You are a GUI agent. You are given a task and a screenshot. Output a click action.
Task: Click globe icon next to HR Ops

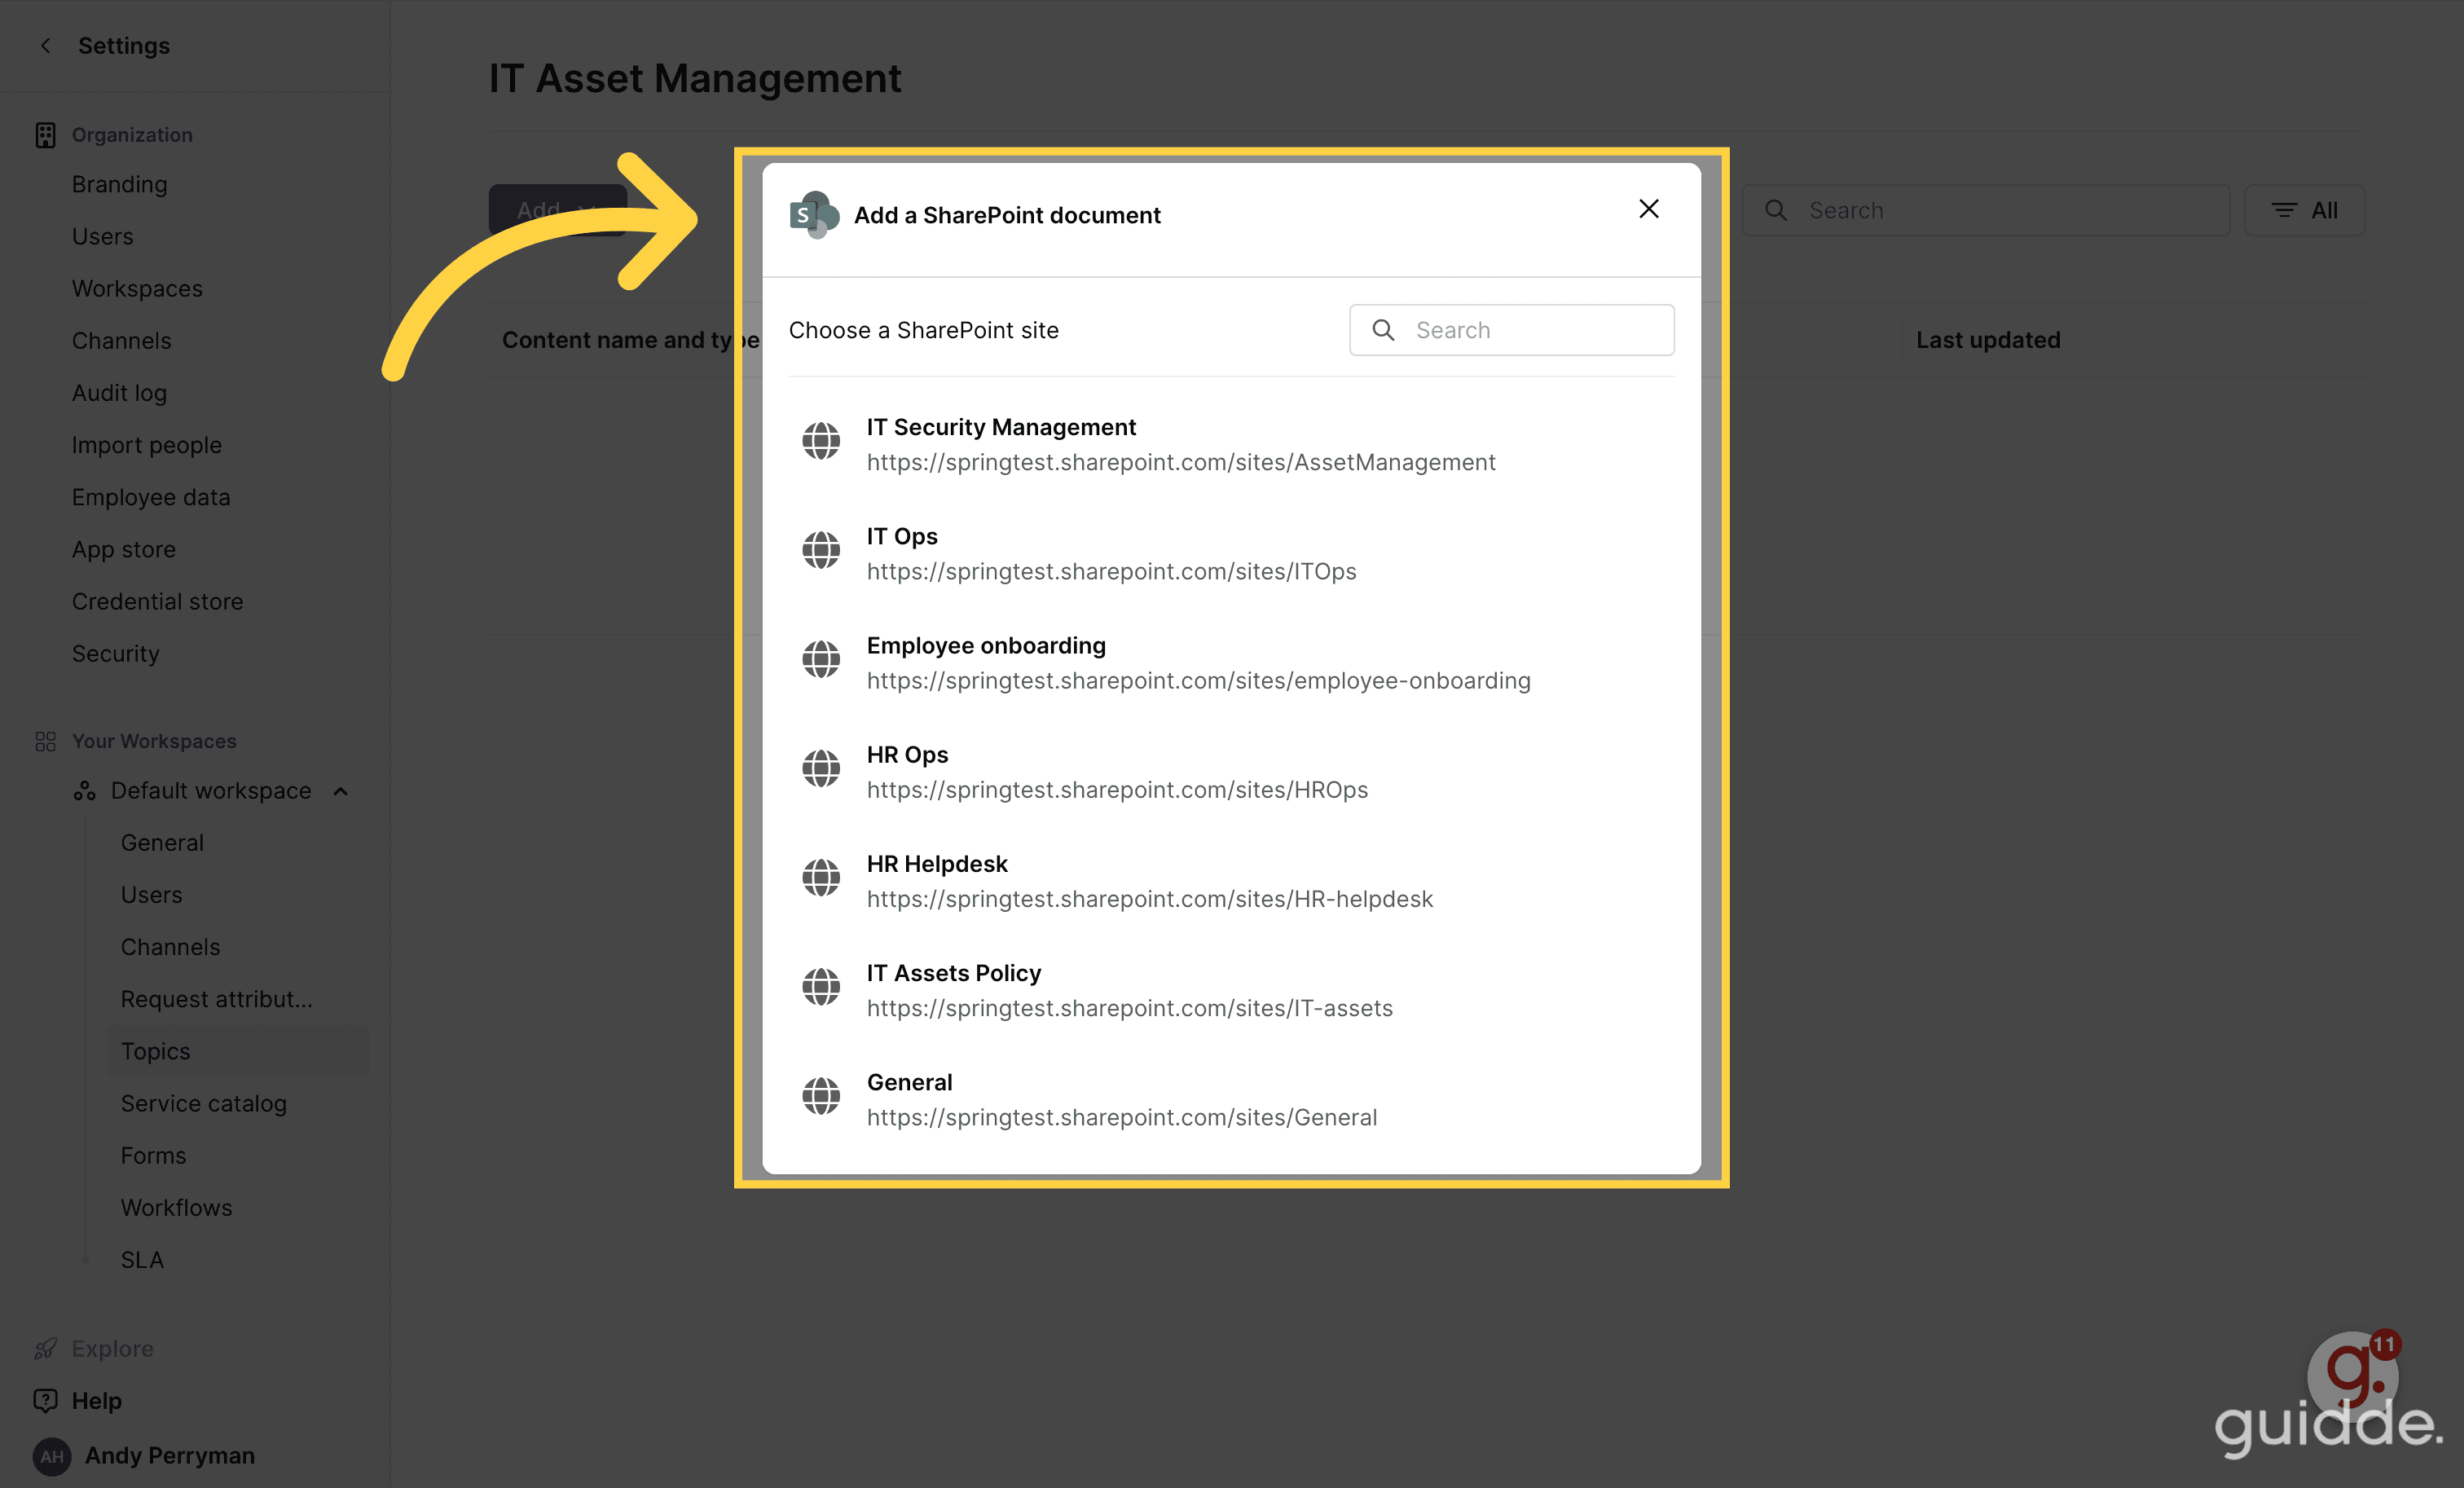coord(821,768)
